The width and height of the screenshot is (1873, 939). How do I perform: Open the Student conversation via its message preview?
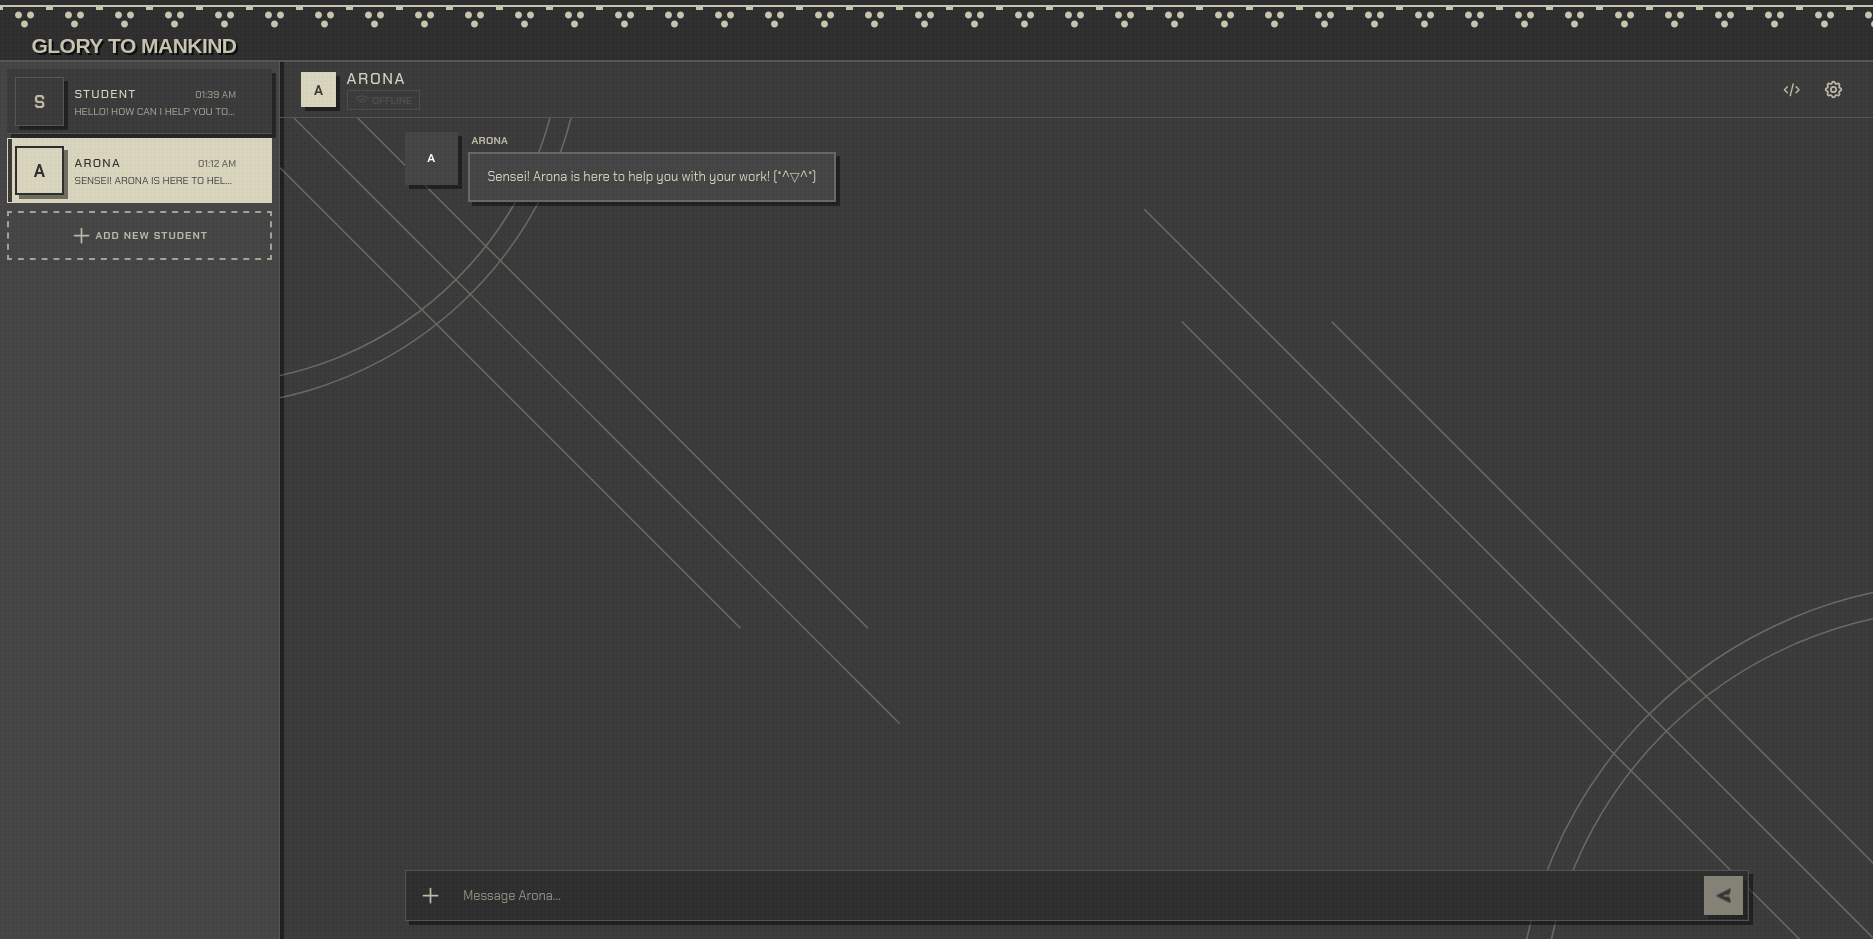click(x=154, y=112)
